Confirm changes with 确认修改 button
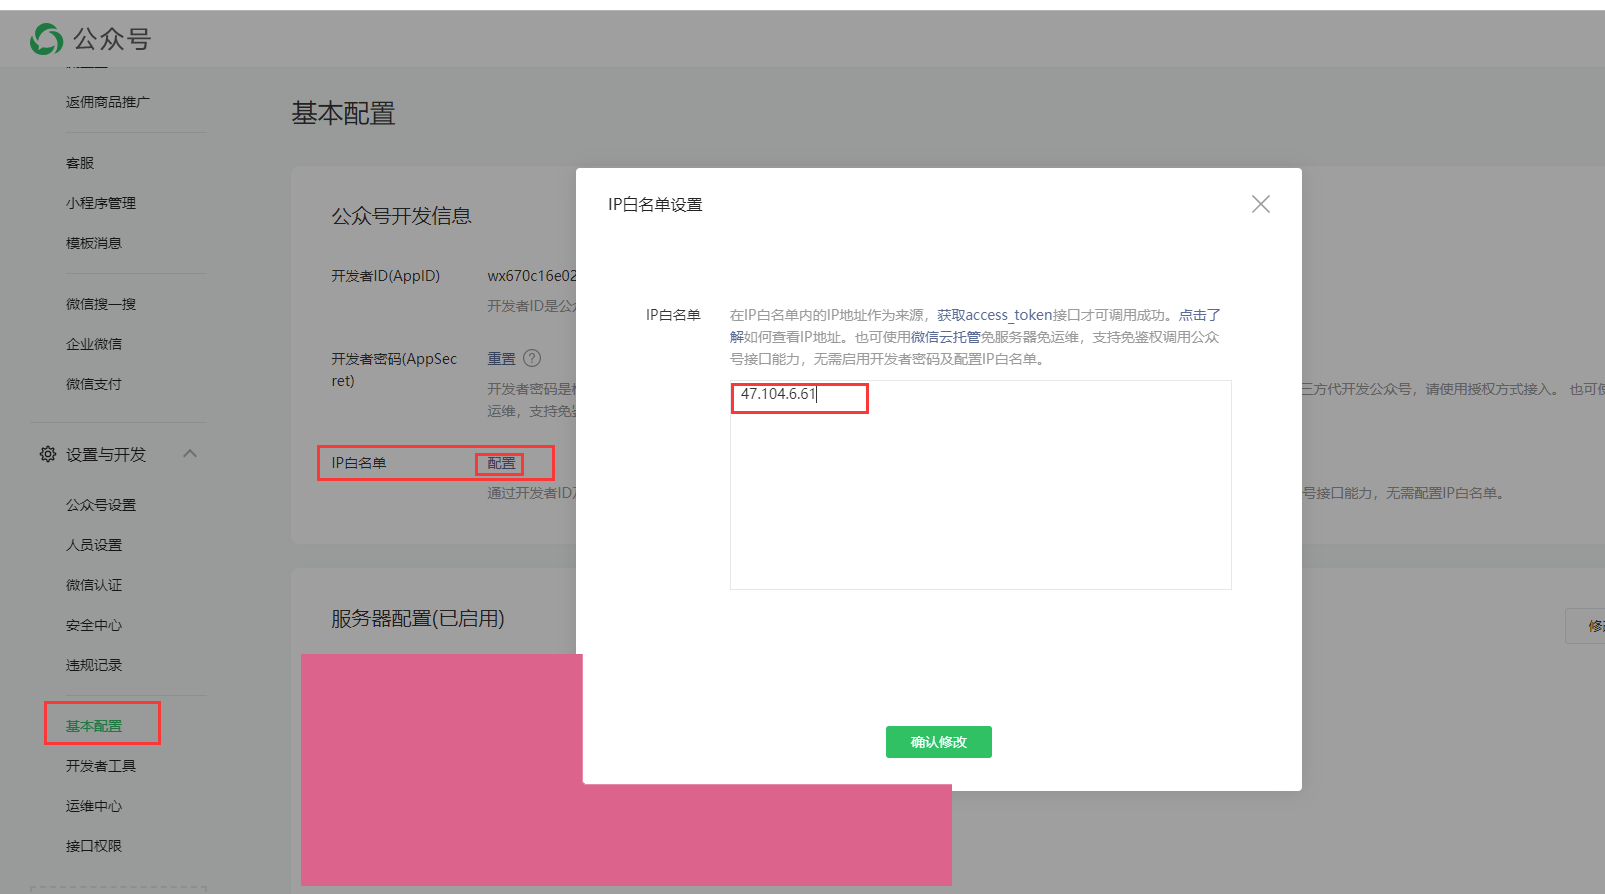 pyautogui.click(x=939, y=742)
